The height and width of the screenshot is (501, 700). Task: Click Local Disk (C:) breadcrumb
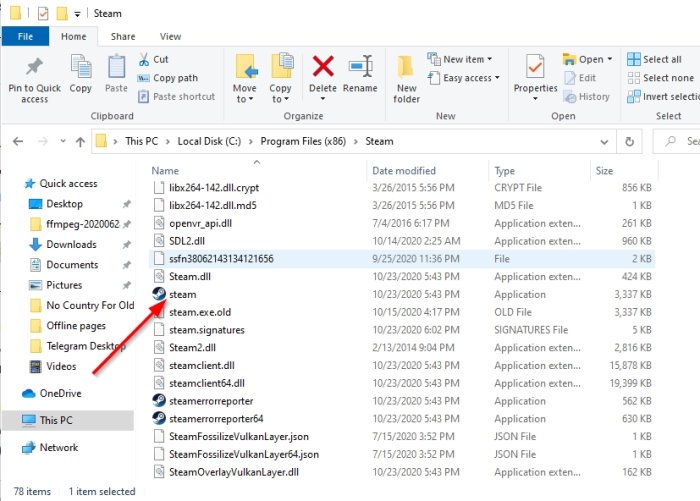(x=209, y=142)
